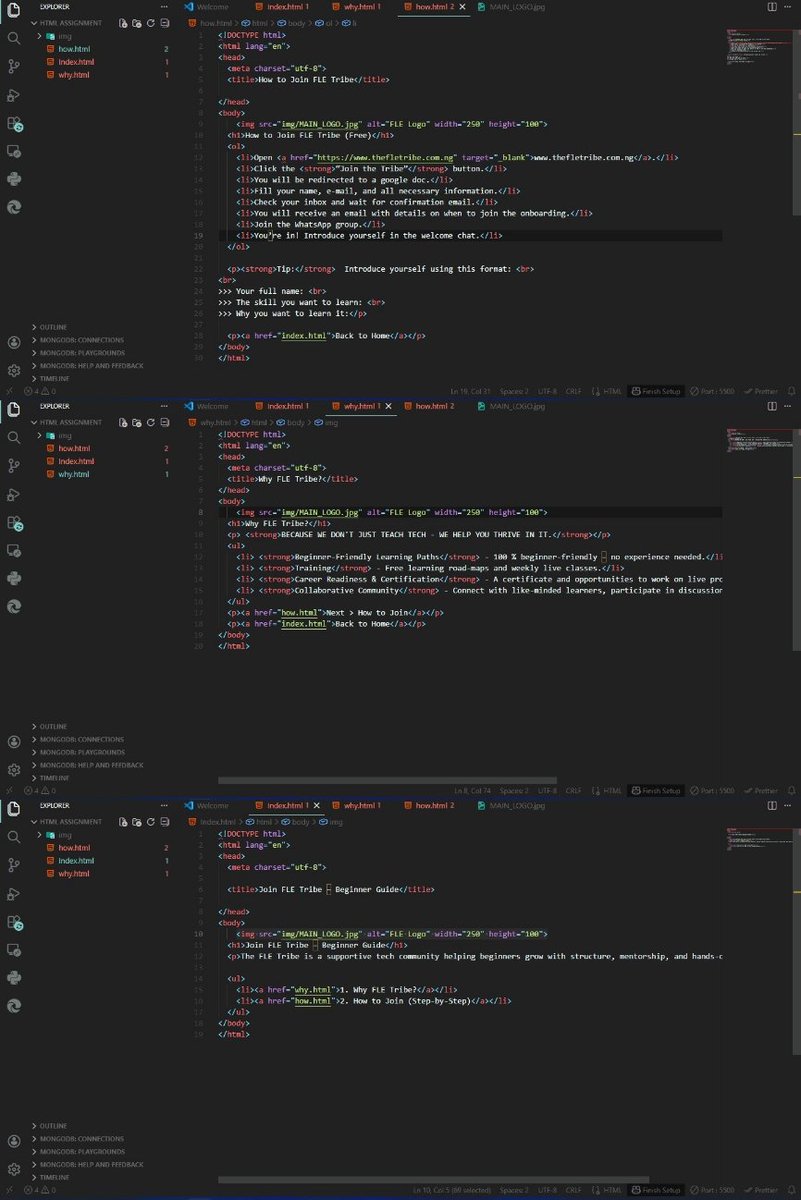The image size is (801, 1200).
Task: Click New File icon in how.html-active window
Action: click(123, 22)
